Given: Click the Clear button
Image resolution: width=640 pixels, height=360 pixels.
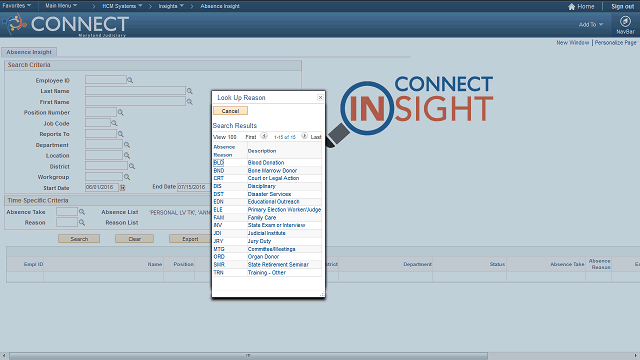Looking at the screenshot, I should 134,239.
